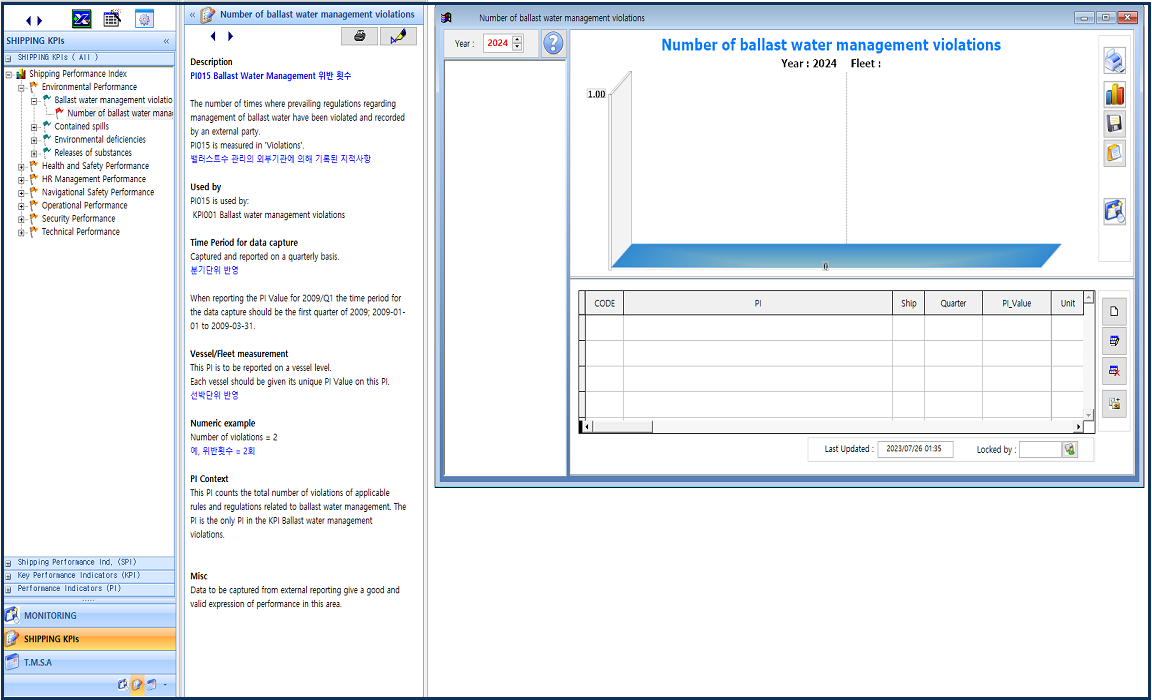Collapse SHIPPING KPIs panel with double chevron
The height and width of the screenshot is (700, 1152).
click(166, 41)
